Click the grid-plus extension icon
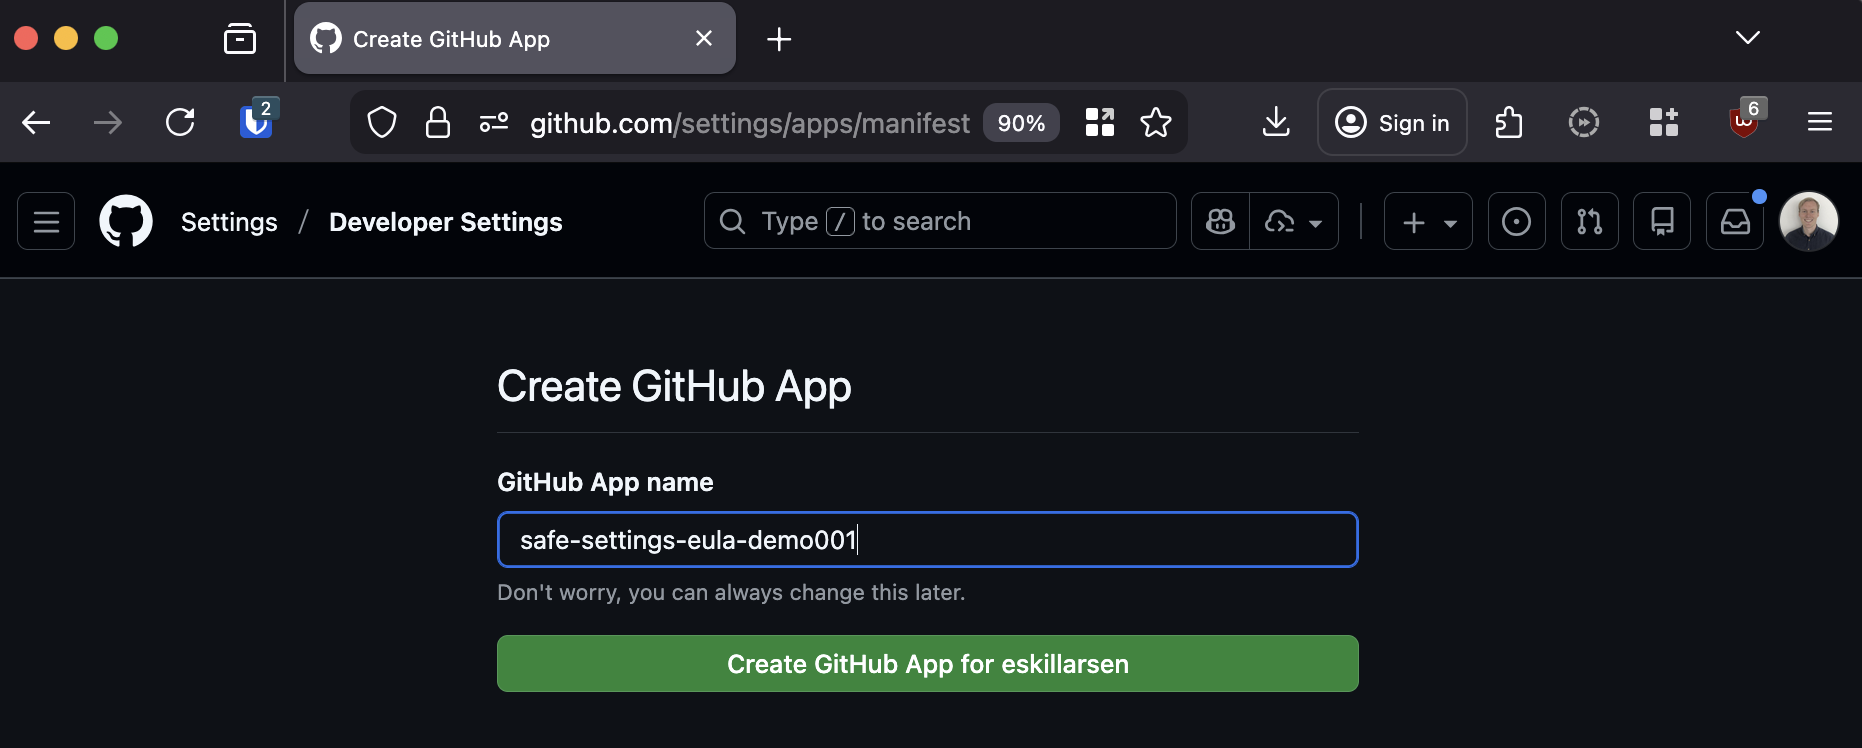This screenshot has height=748, width=1862. pos(1664,123)
